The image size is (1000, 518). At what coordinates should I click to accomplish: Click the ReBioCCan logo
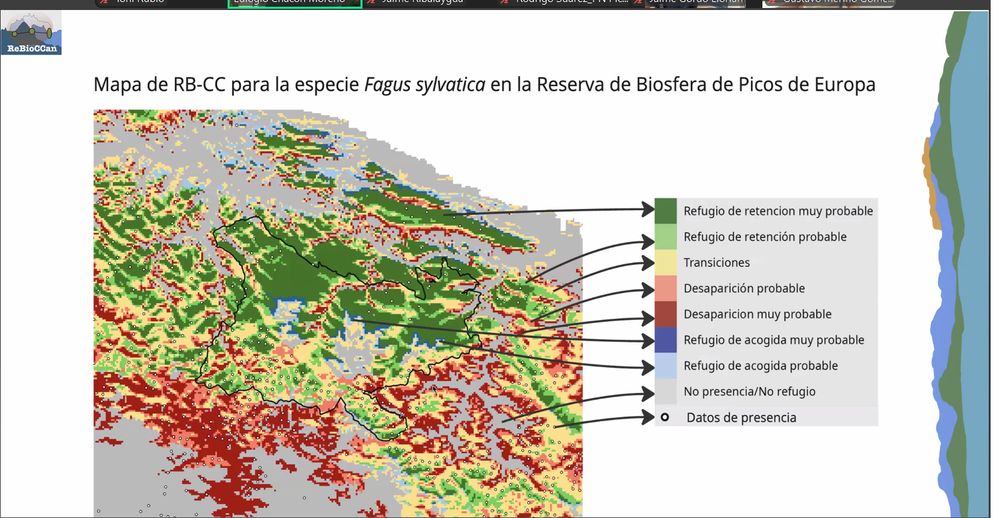tap(31, 33)
